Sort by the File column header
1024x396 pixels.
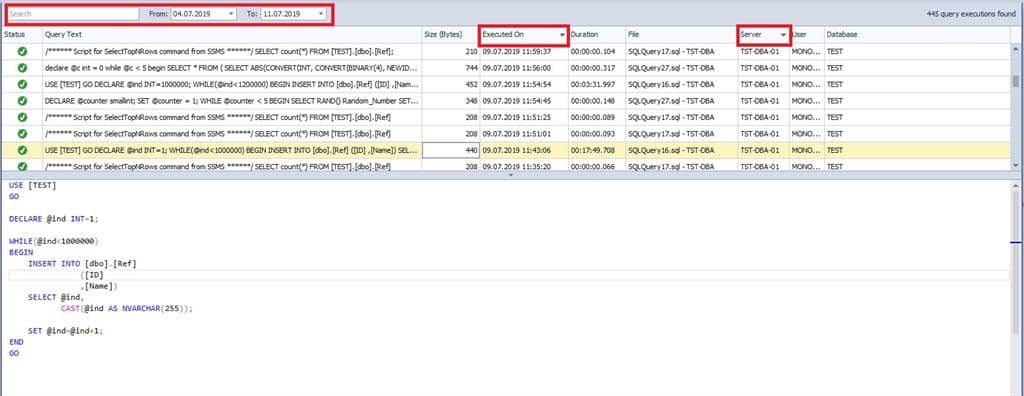tap(680, 35)
